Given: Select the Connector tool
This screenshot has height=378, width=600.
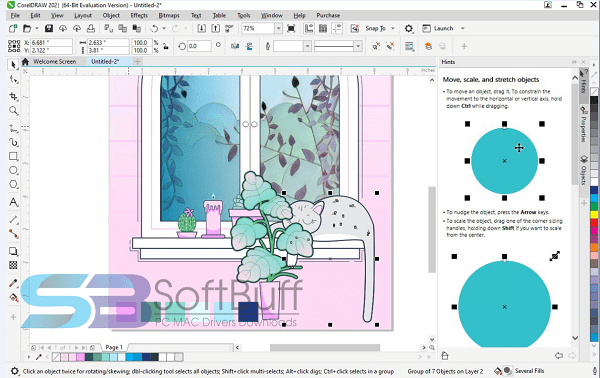Looking at the screenshot, I should click(x=13, y=233).
